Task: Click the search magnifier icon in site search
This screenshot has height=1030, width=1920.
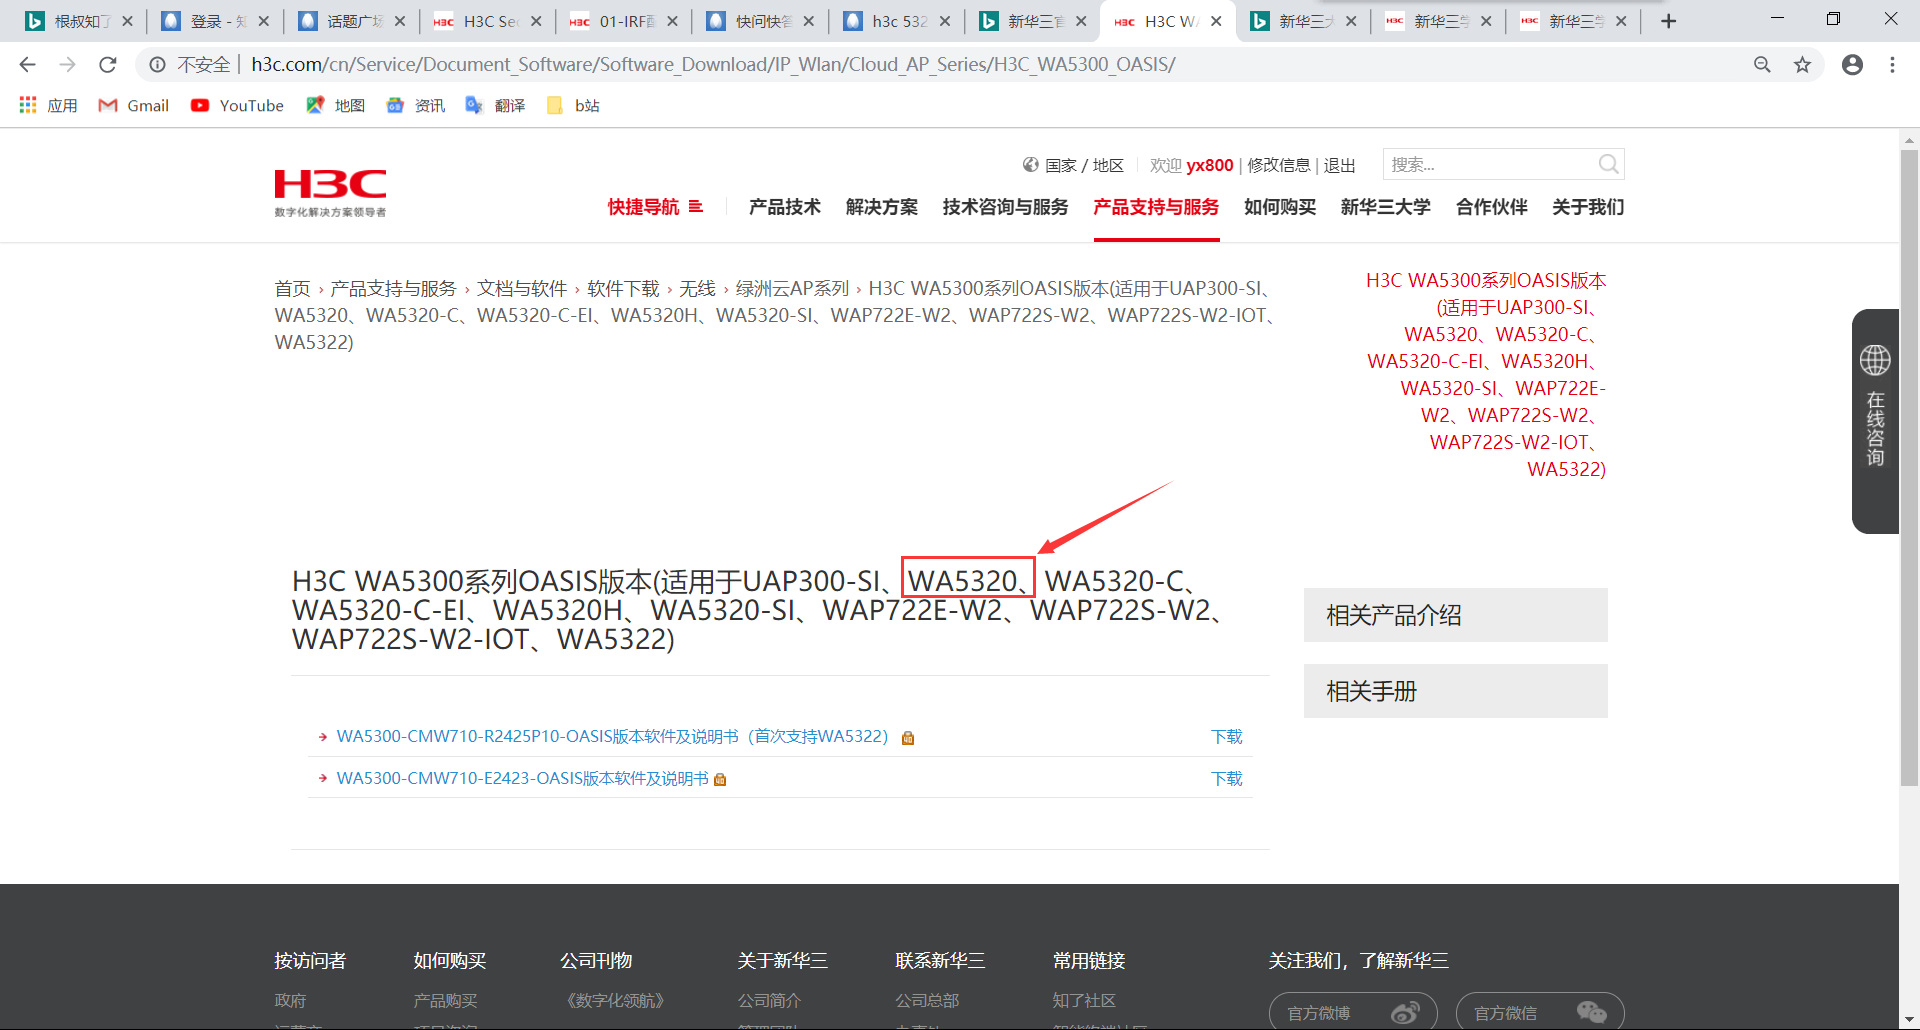Action: coord(1608,164)
